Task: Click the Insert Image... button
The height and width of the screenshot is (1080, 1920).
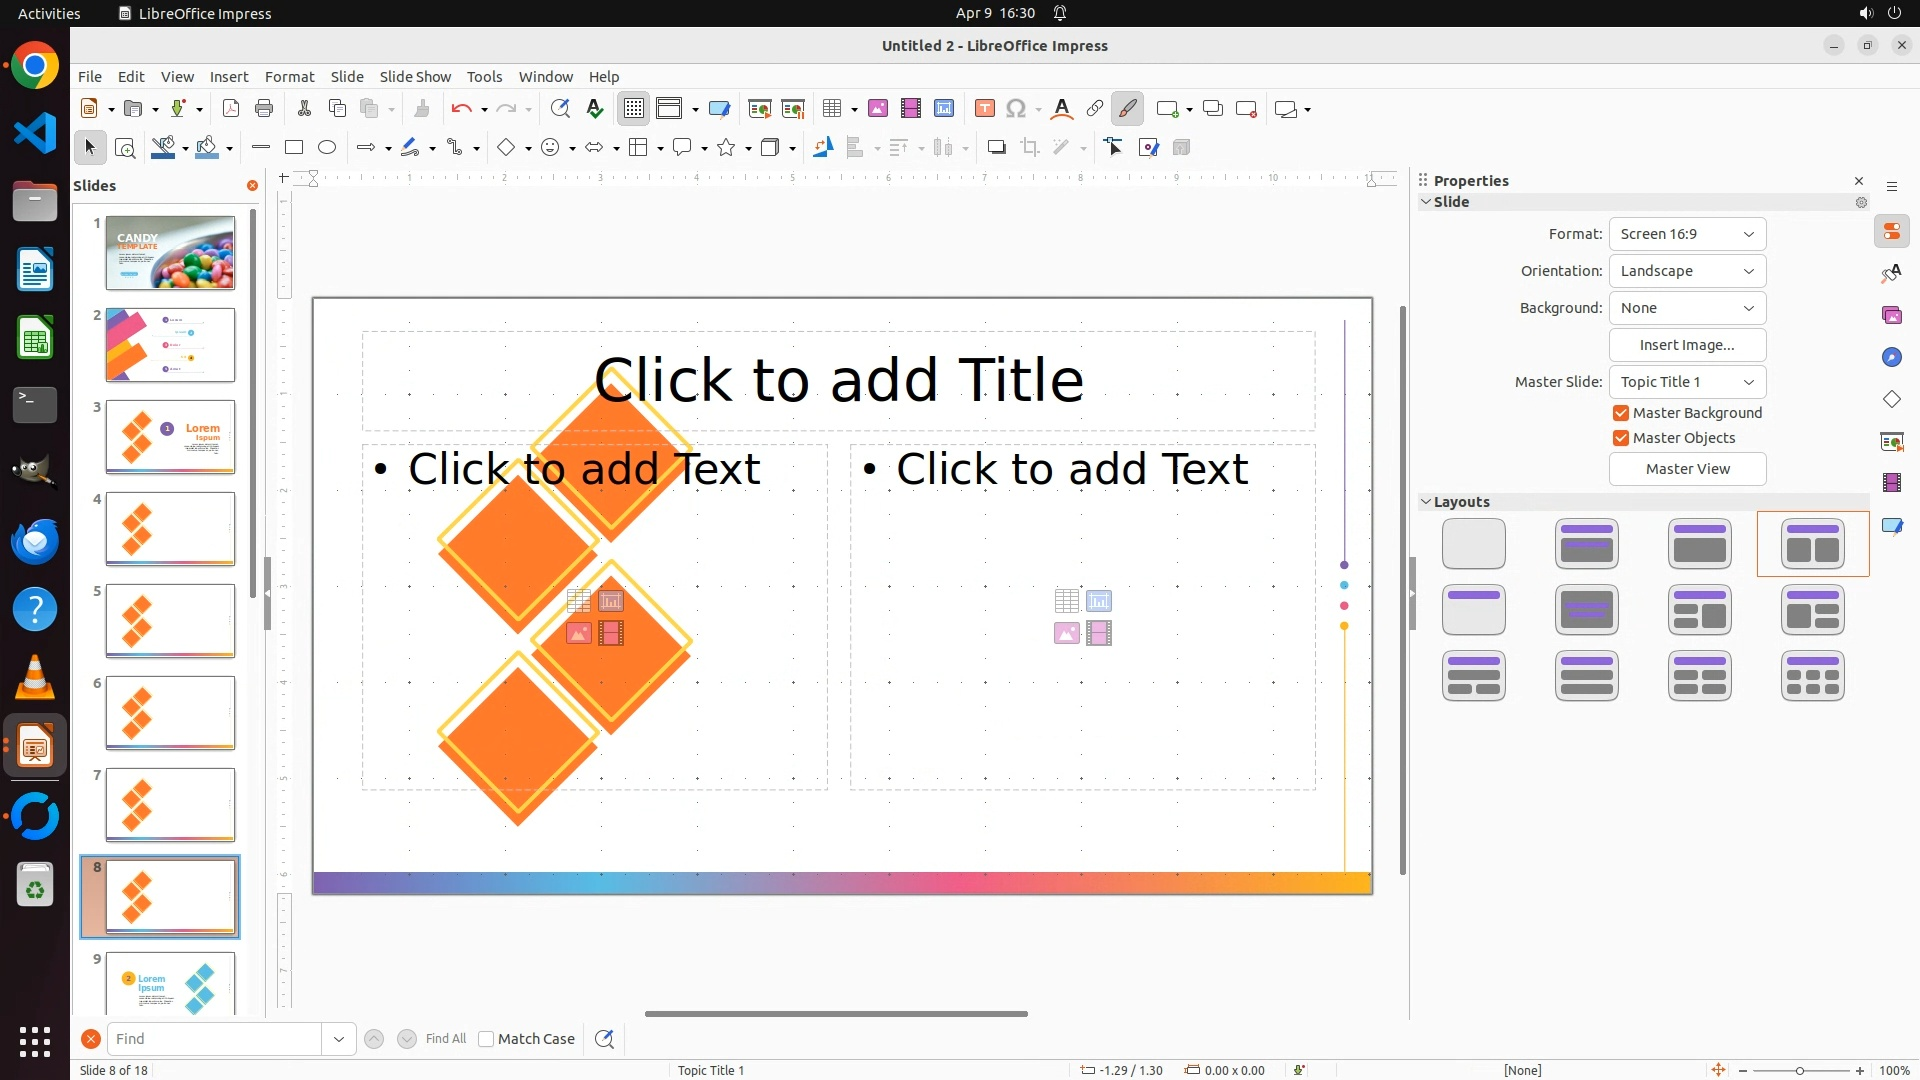Action: pos(1687,345)
